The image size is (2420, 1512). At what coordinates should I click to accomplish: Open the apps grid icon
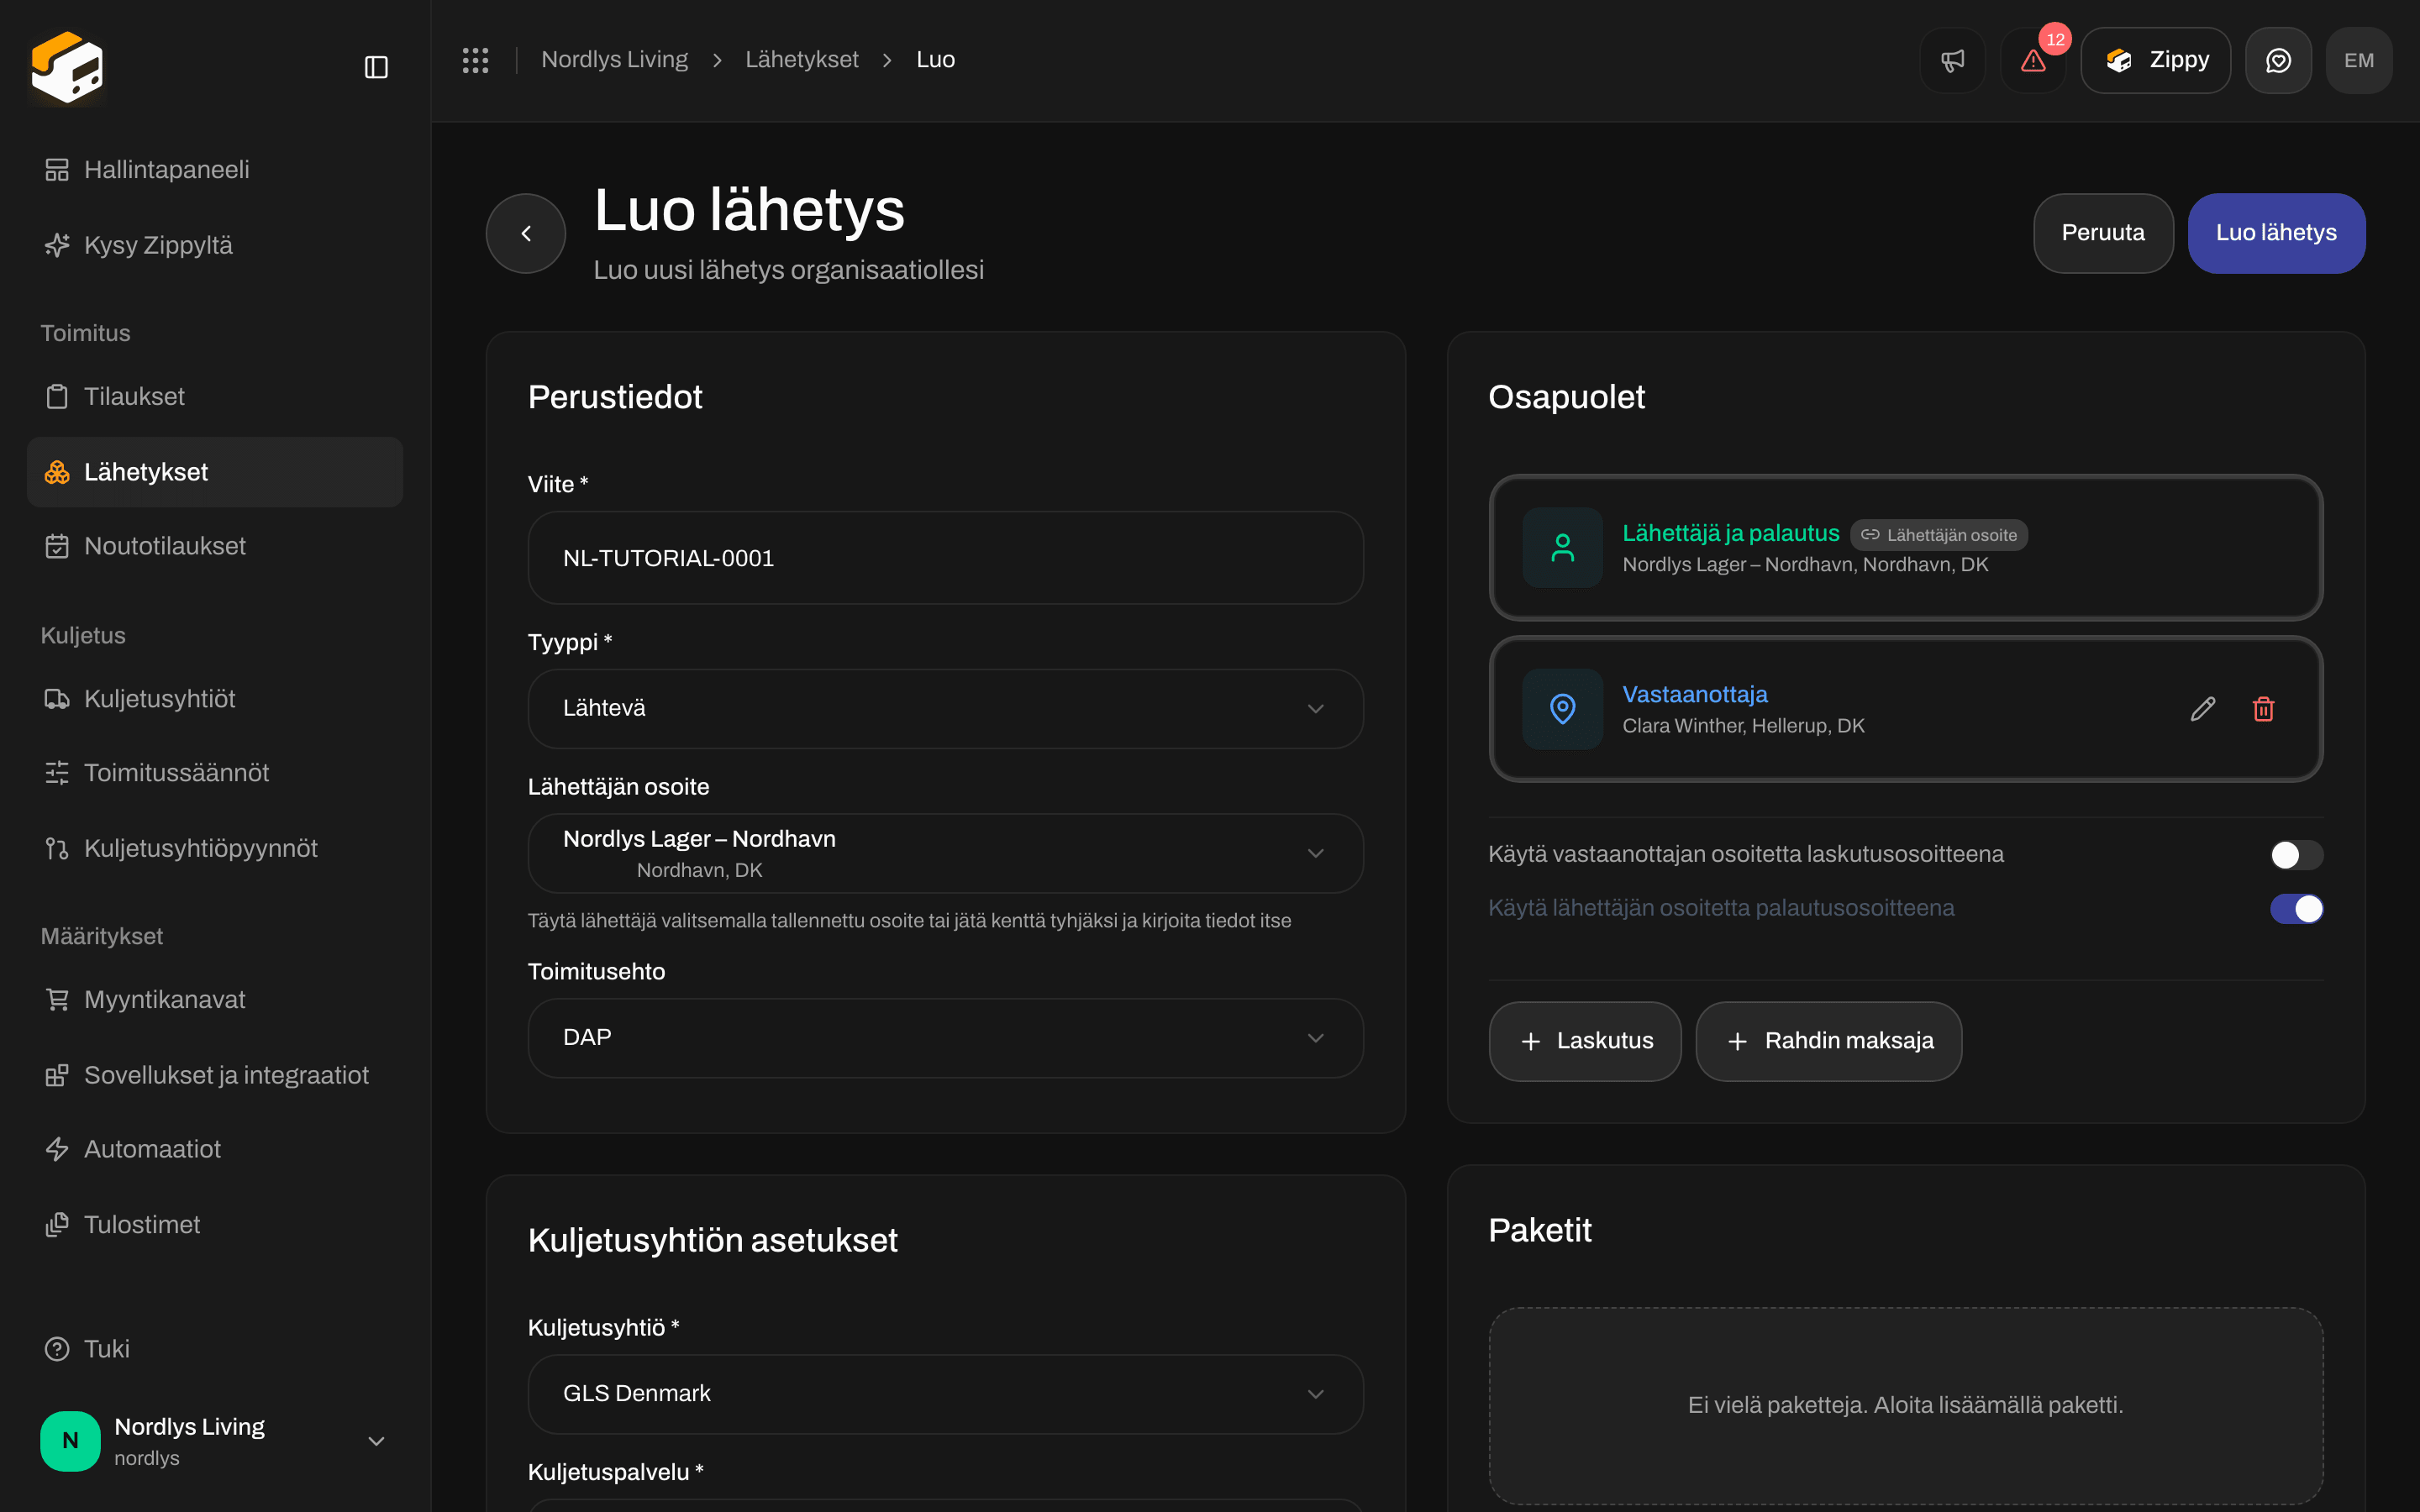[x=475, y=60]
